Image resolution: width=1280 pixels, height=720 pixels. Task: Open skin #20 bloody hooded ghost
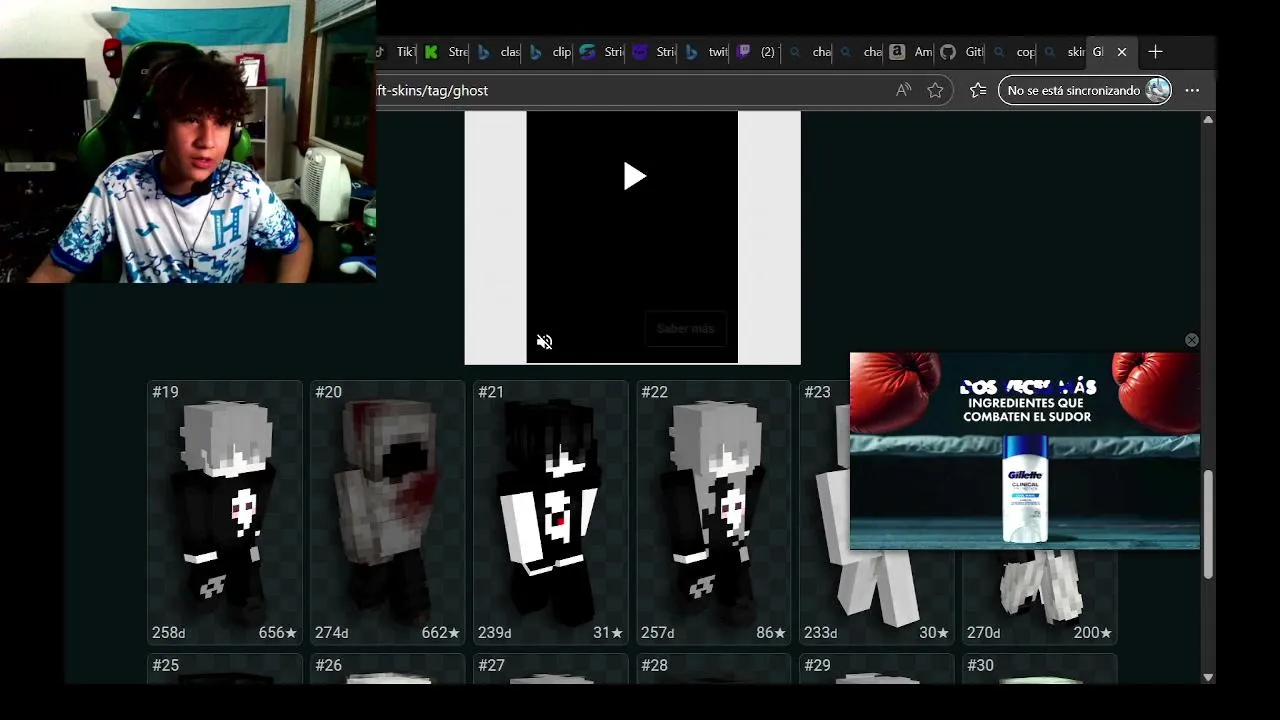[388, 513]
